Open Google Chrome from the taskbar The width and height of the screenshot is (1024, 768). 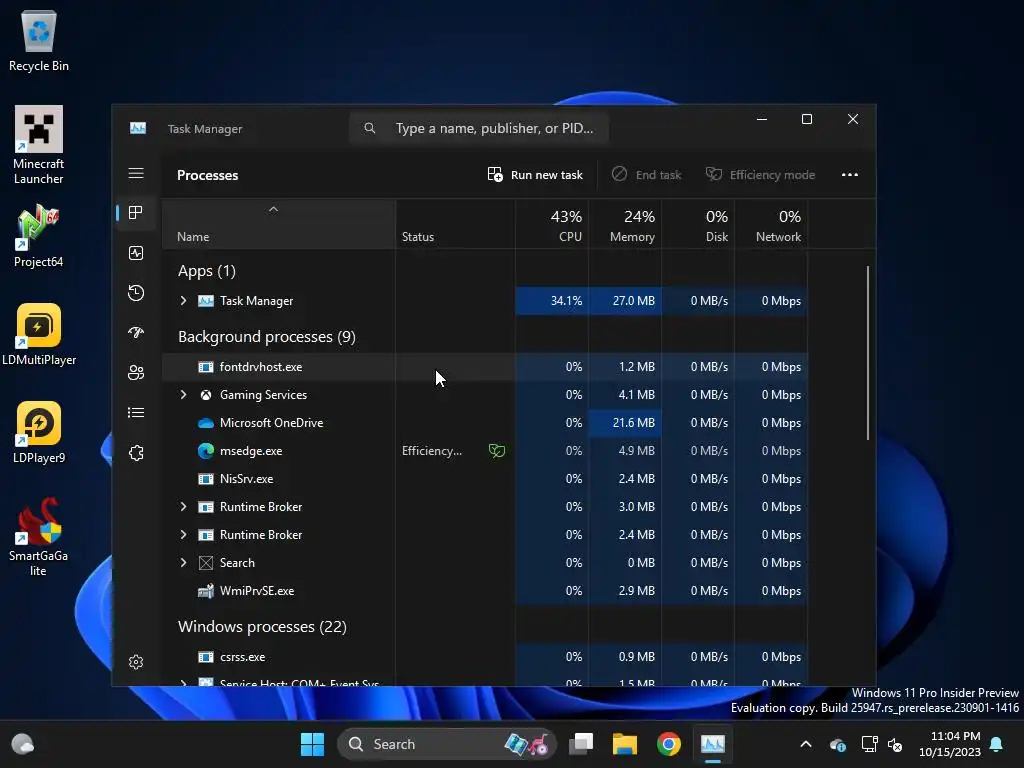669,744
